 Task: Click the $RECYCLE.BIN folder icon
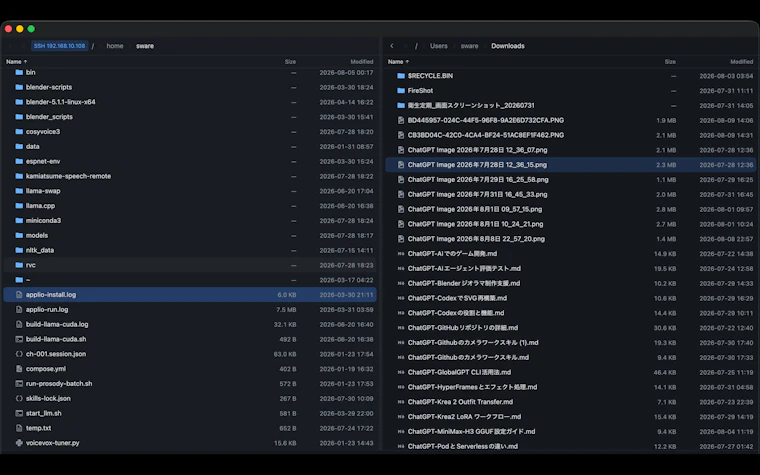[401, 76]
